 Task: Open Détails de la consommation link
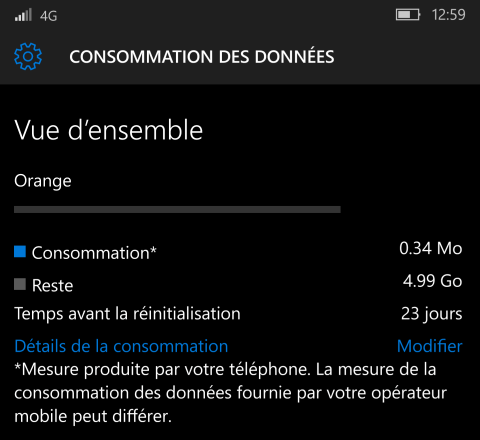click(x=121, y=346)
